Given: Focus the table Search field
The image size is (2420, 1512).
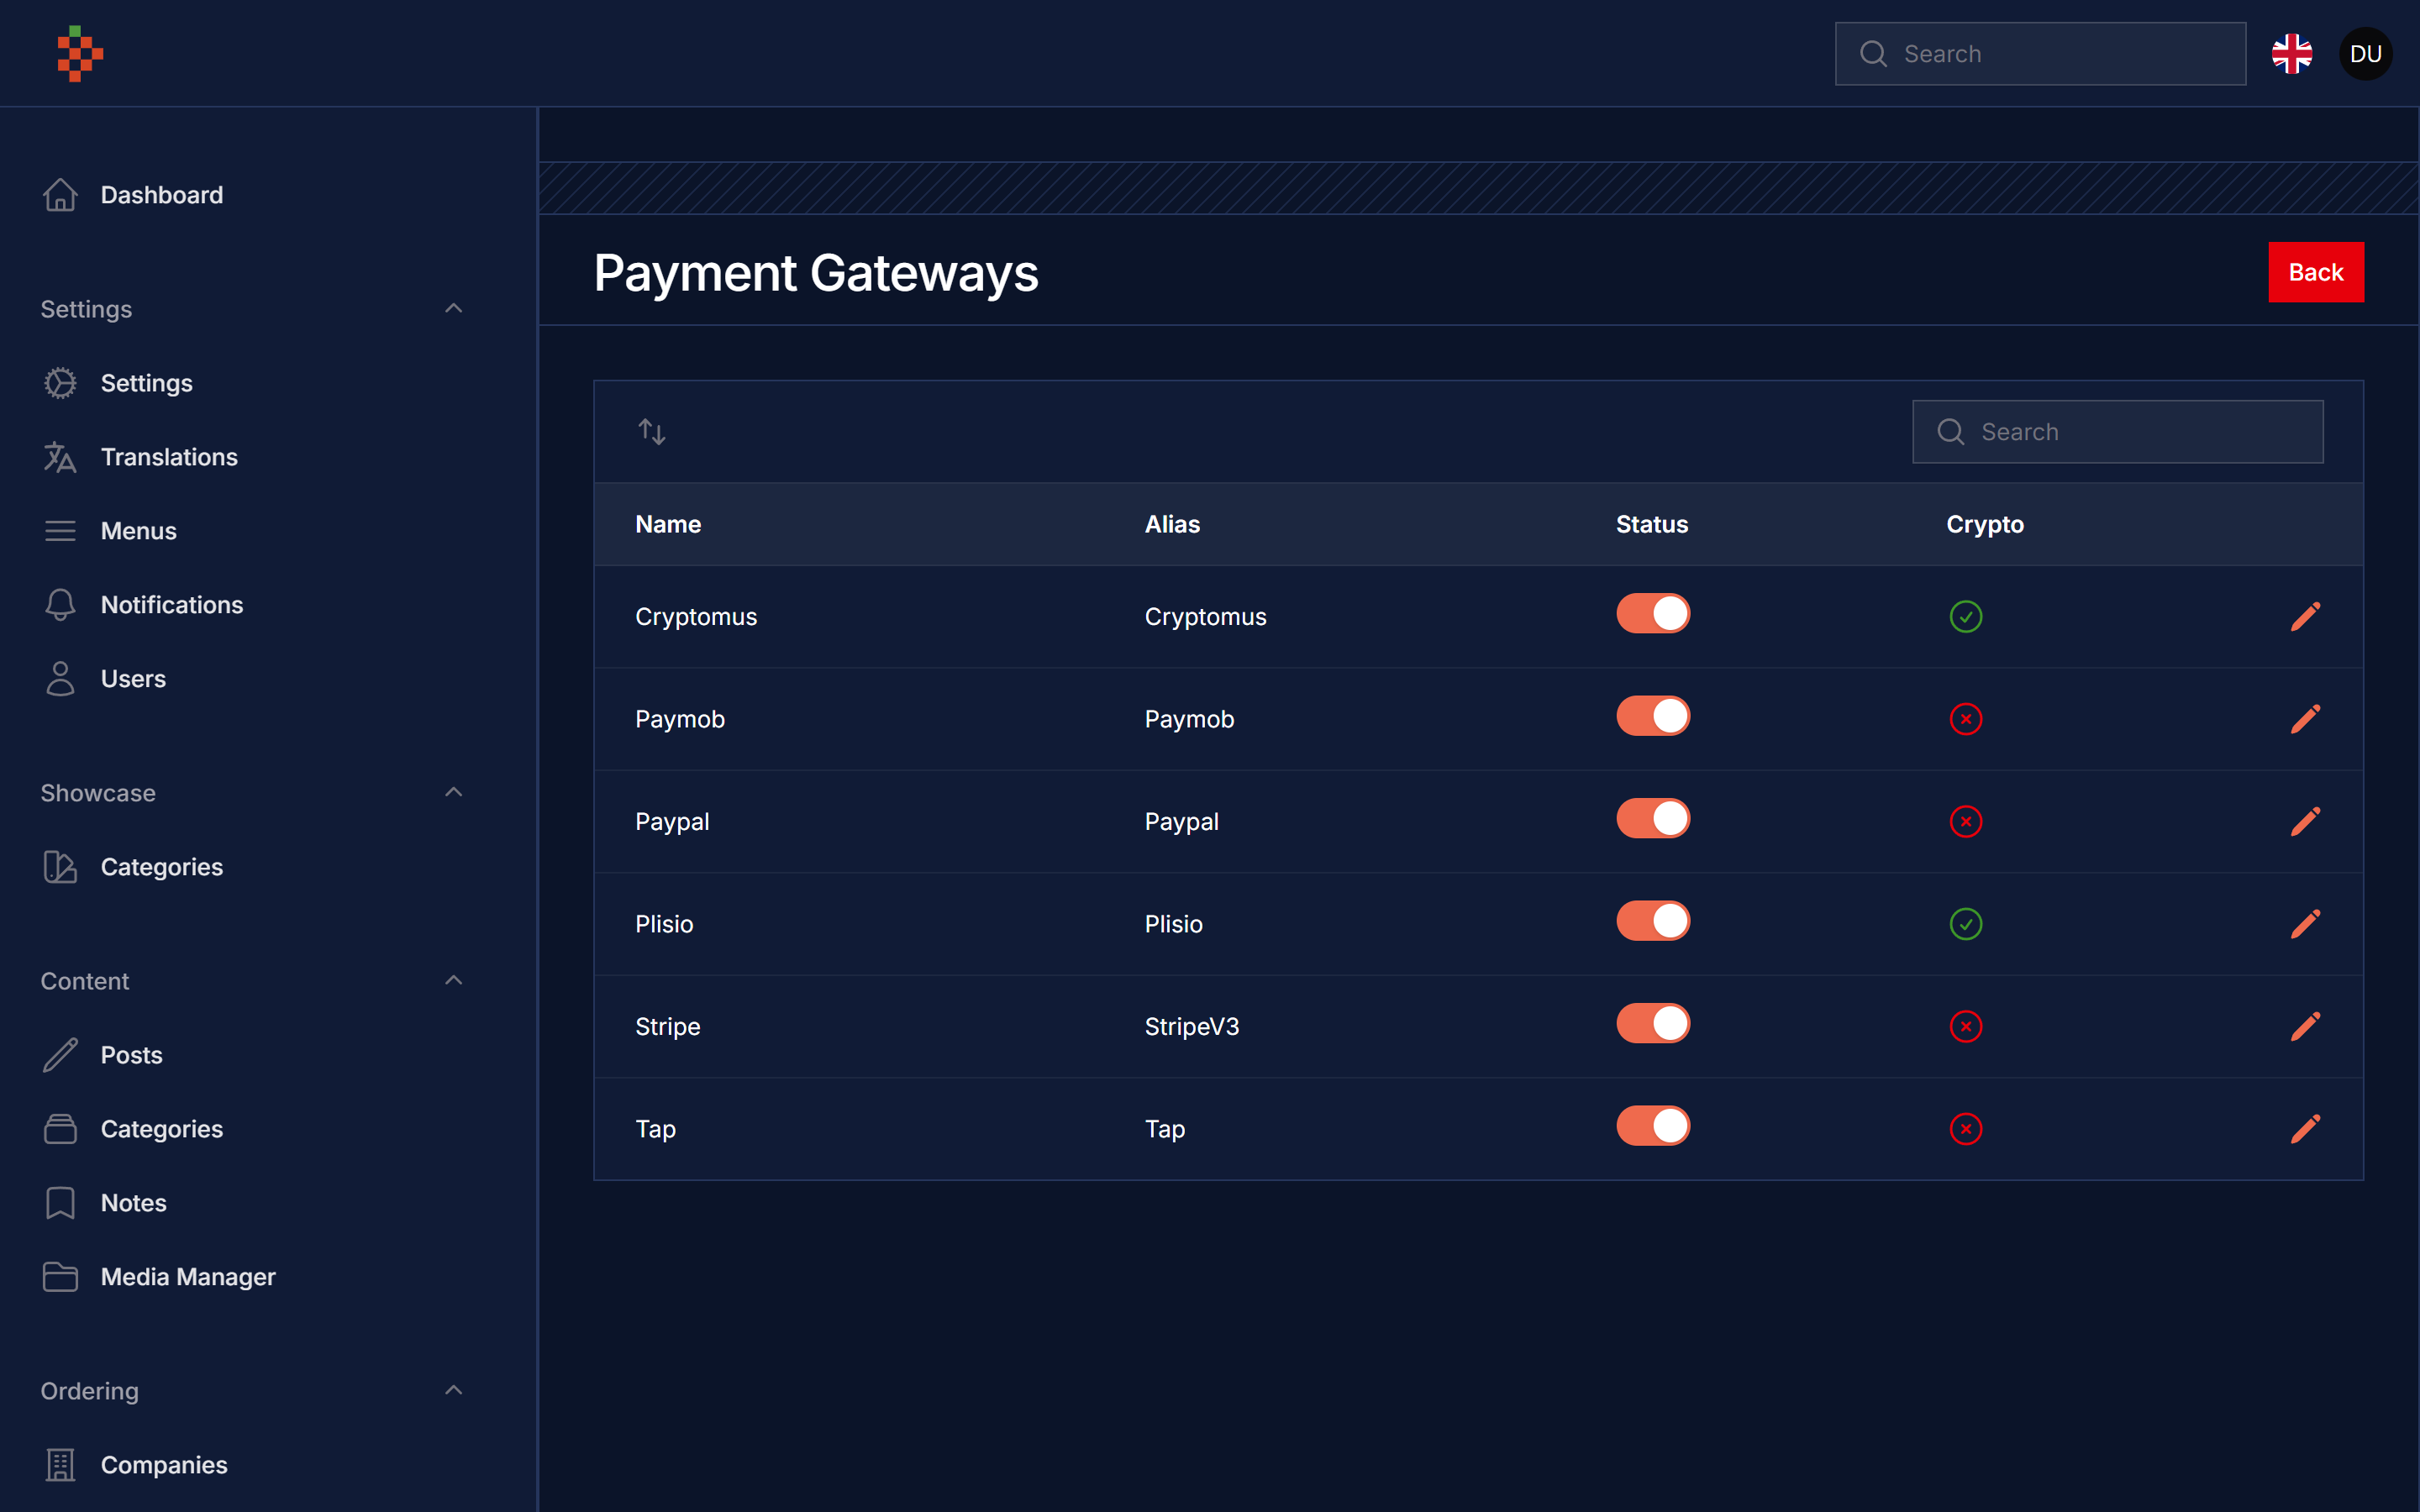Looking at the screenshot, I should 2117,432.
